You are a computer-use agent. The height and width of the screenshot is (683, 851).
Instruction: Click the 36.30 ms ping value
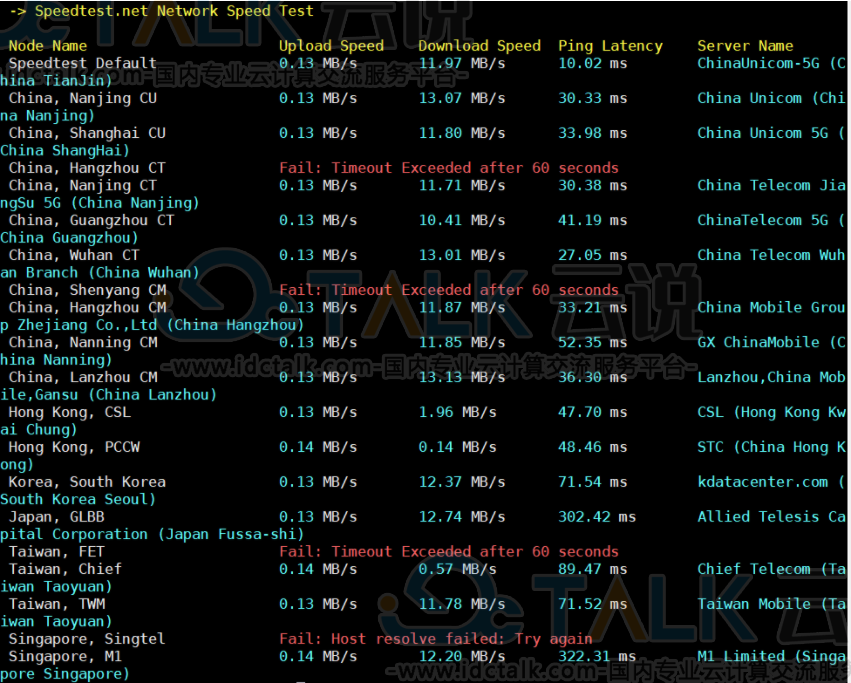pyautogui.click(x=593, y=377)
